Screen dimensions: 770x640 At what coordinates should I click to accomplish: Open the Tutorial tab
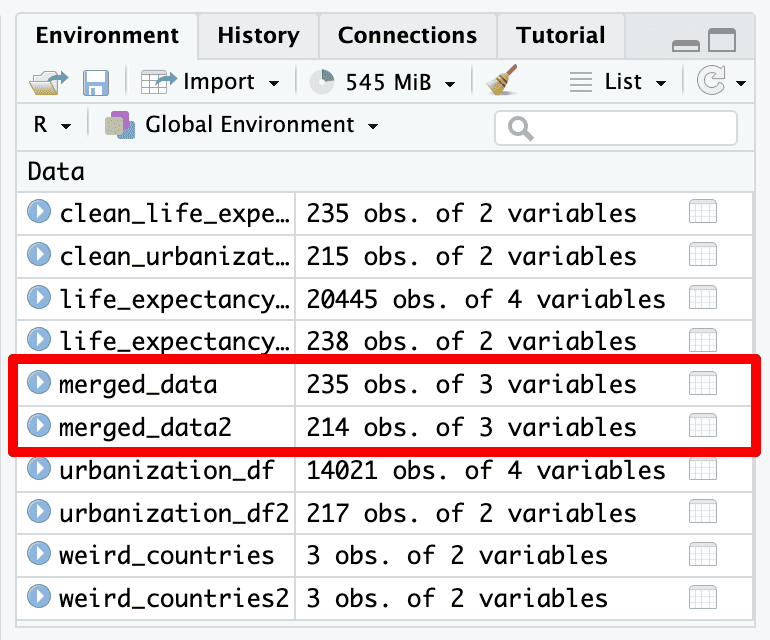coord(560,36)
